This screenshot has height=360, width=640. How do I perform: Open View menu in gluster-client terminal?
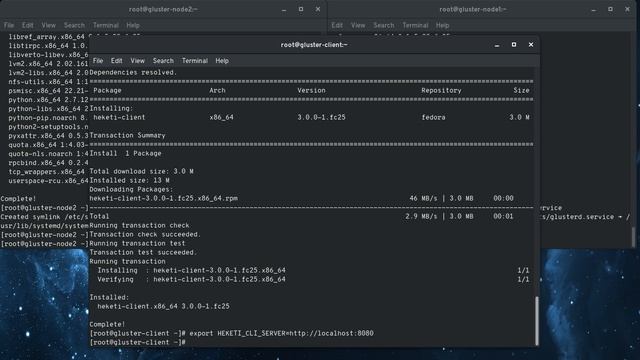pyautogui.click(x=138, y=61)
